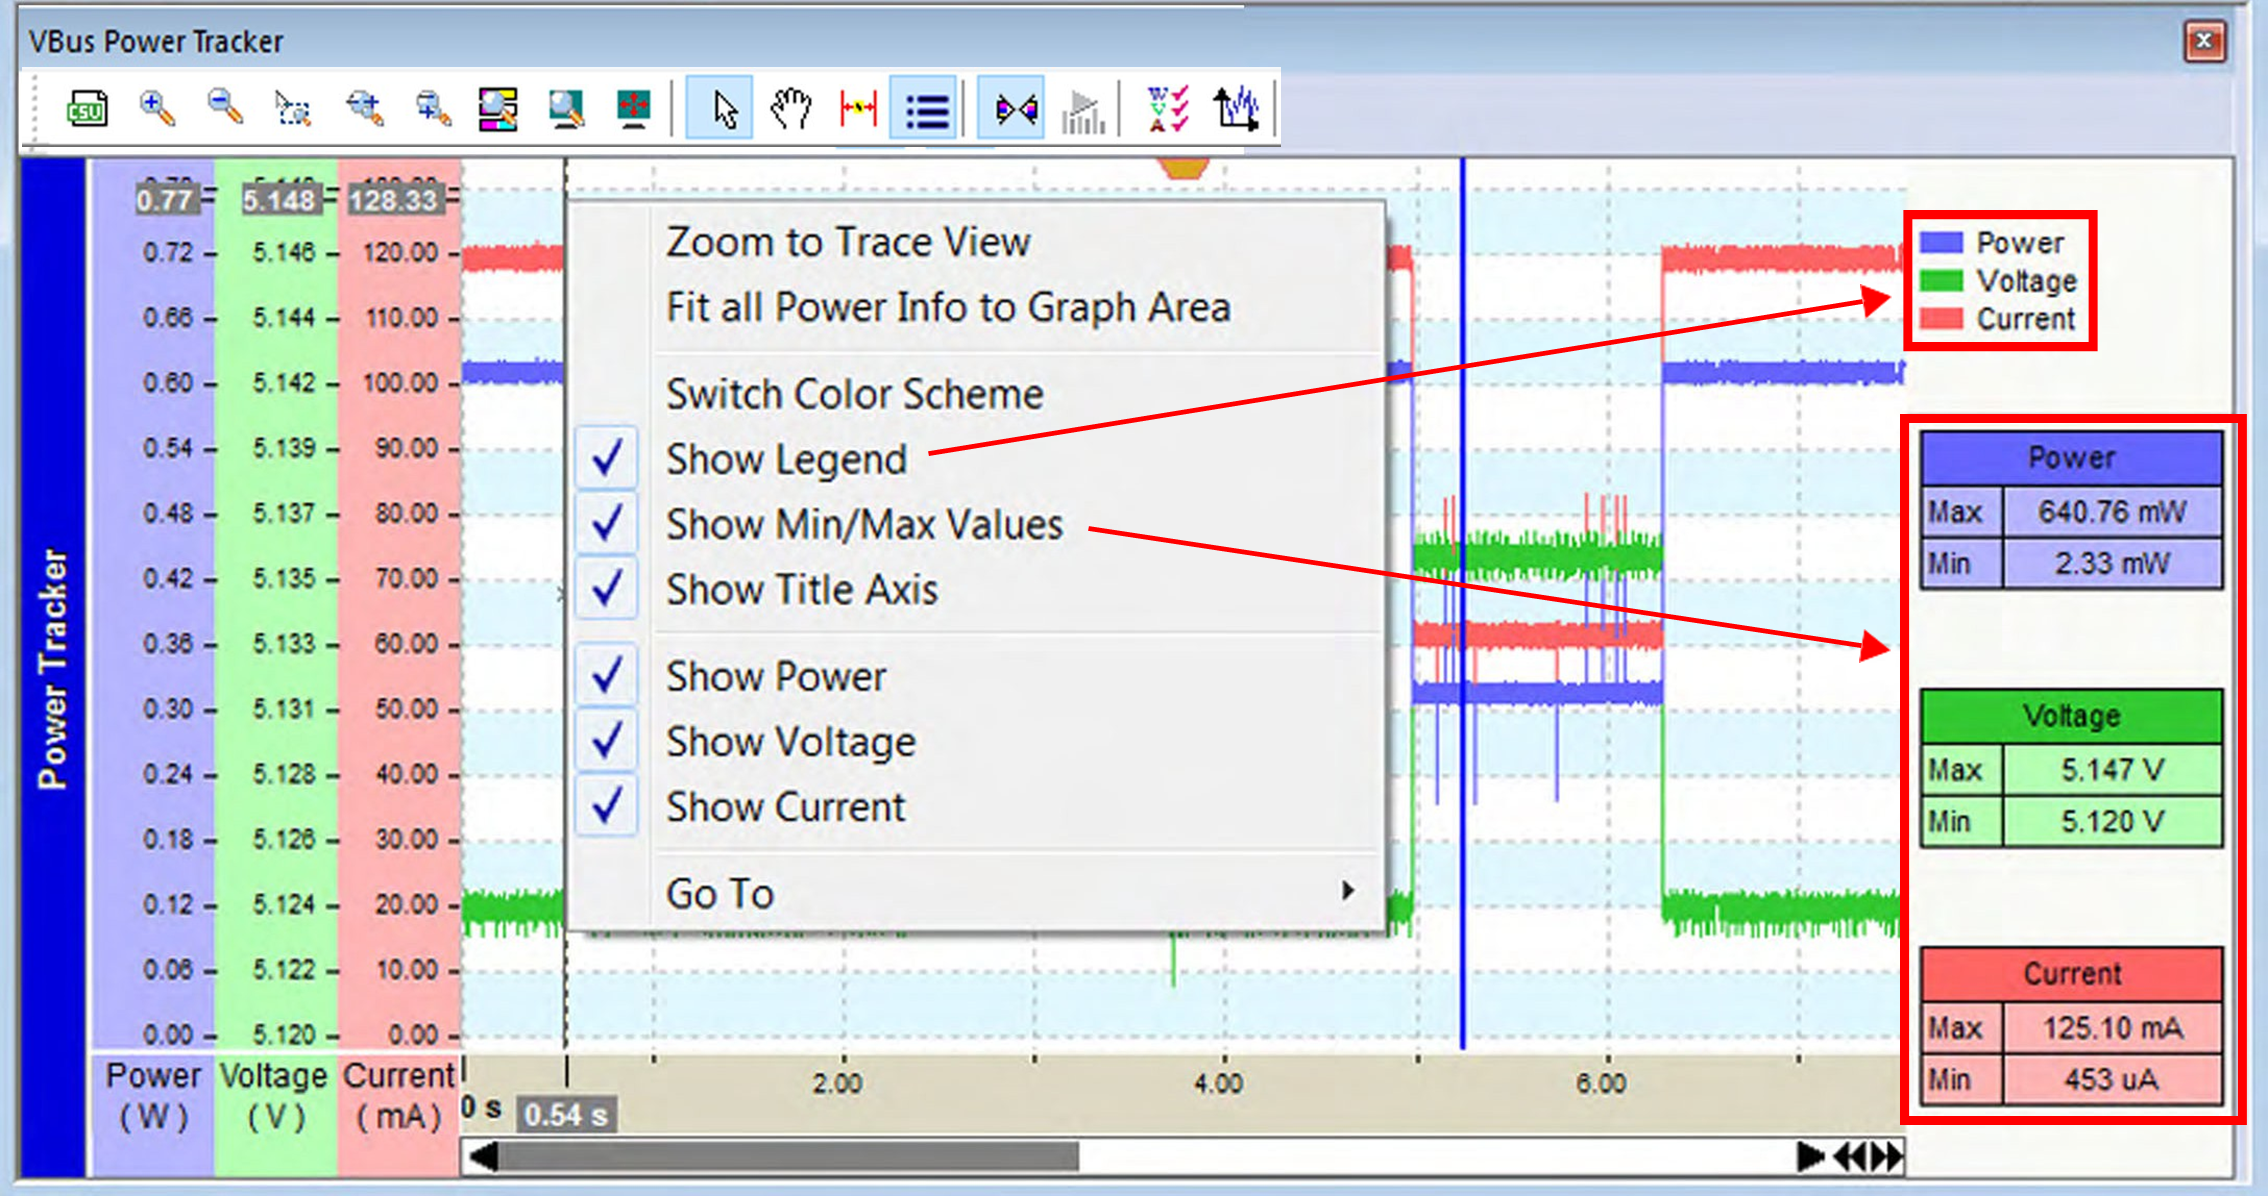The width and height of the screenshot is (2268, 1196).
Task: Select the zoom out magnifier tool
Action: [x=225, y=108]
